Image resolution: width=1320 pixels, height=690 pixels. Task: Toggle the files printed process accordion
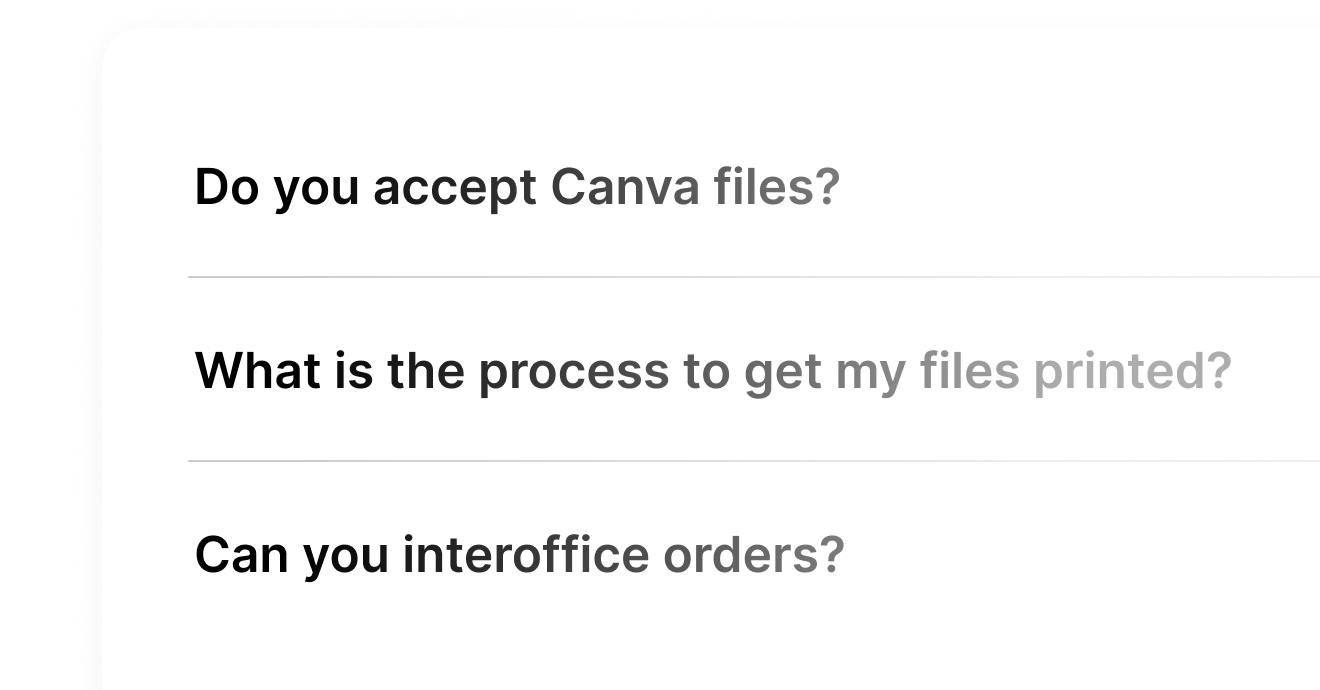pos(712,372)
